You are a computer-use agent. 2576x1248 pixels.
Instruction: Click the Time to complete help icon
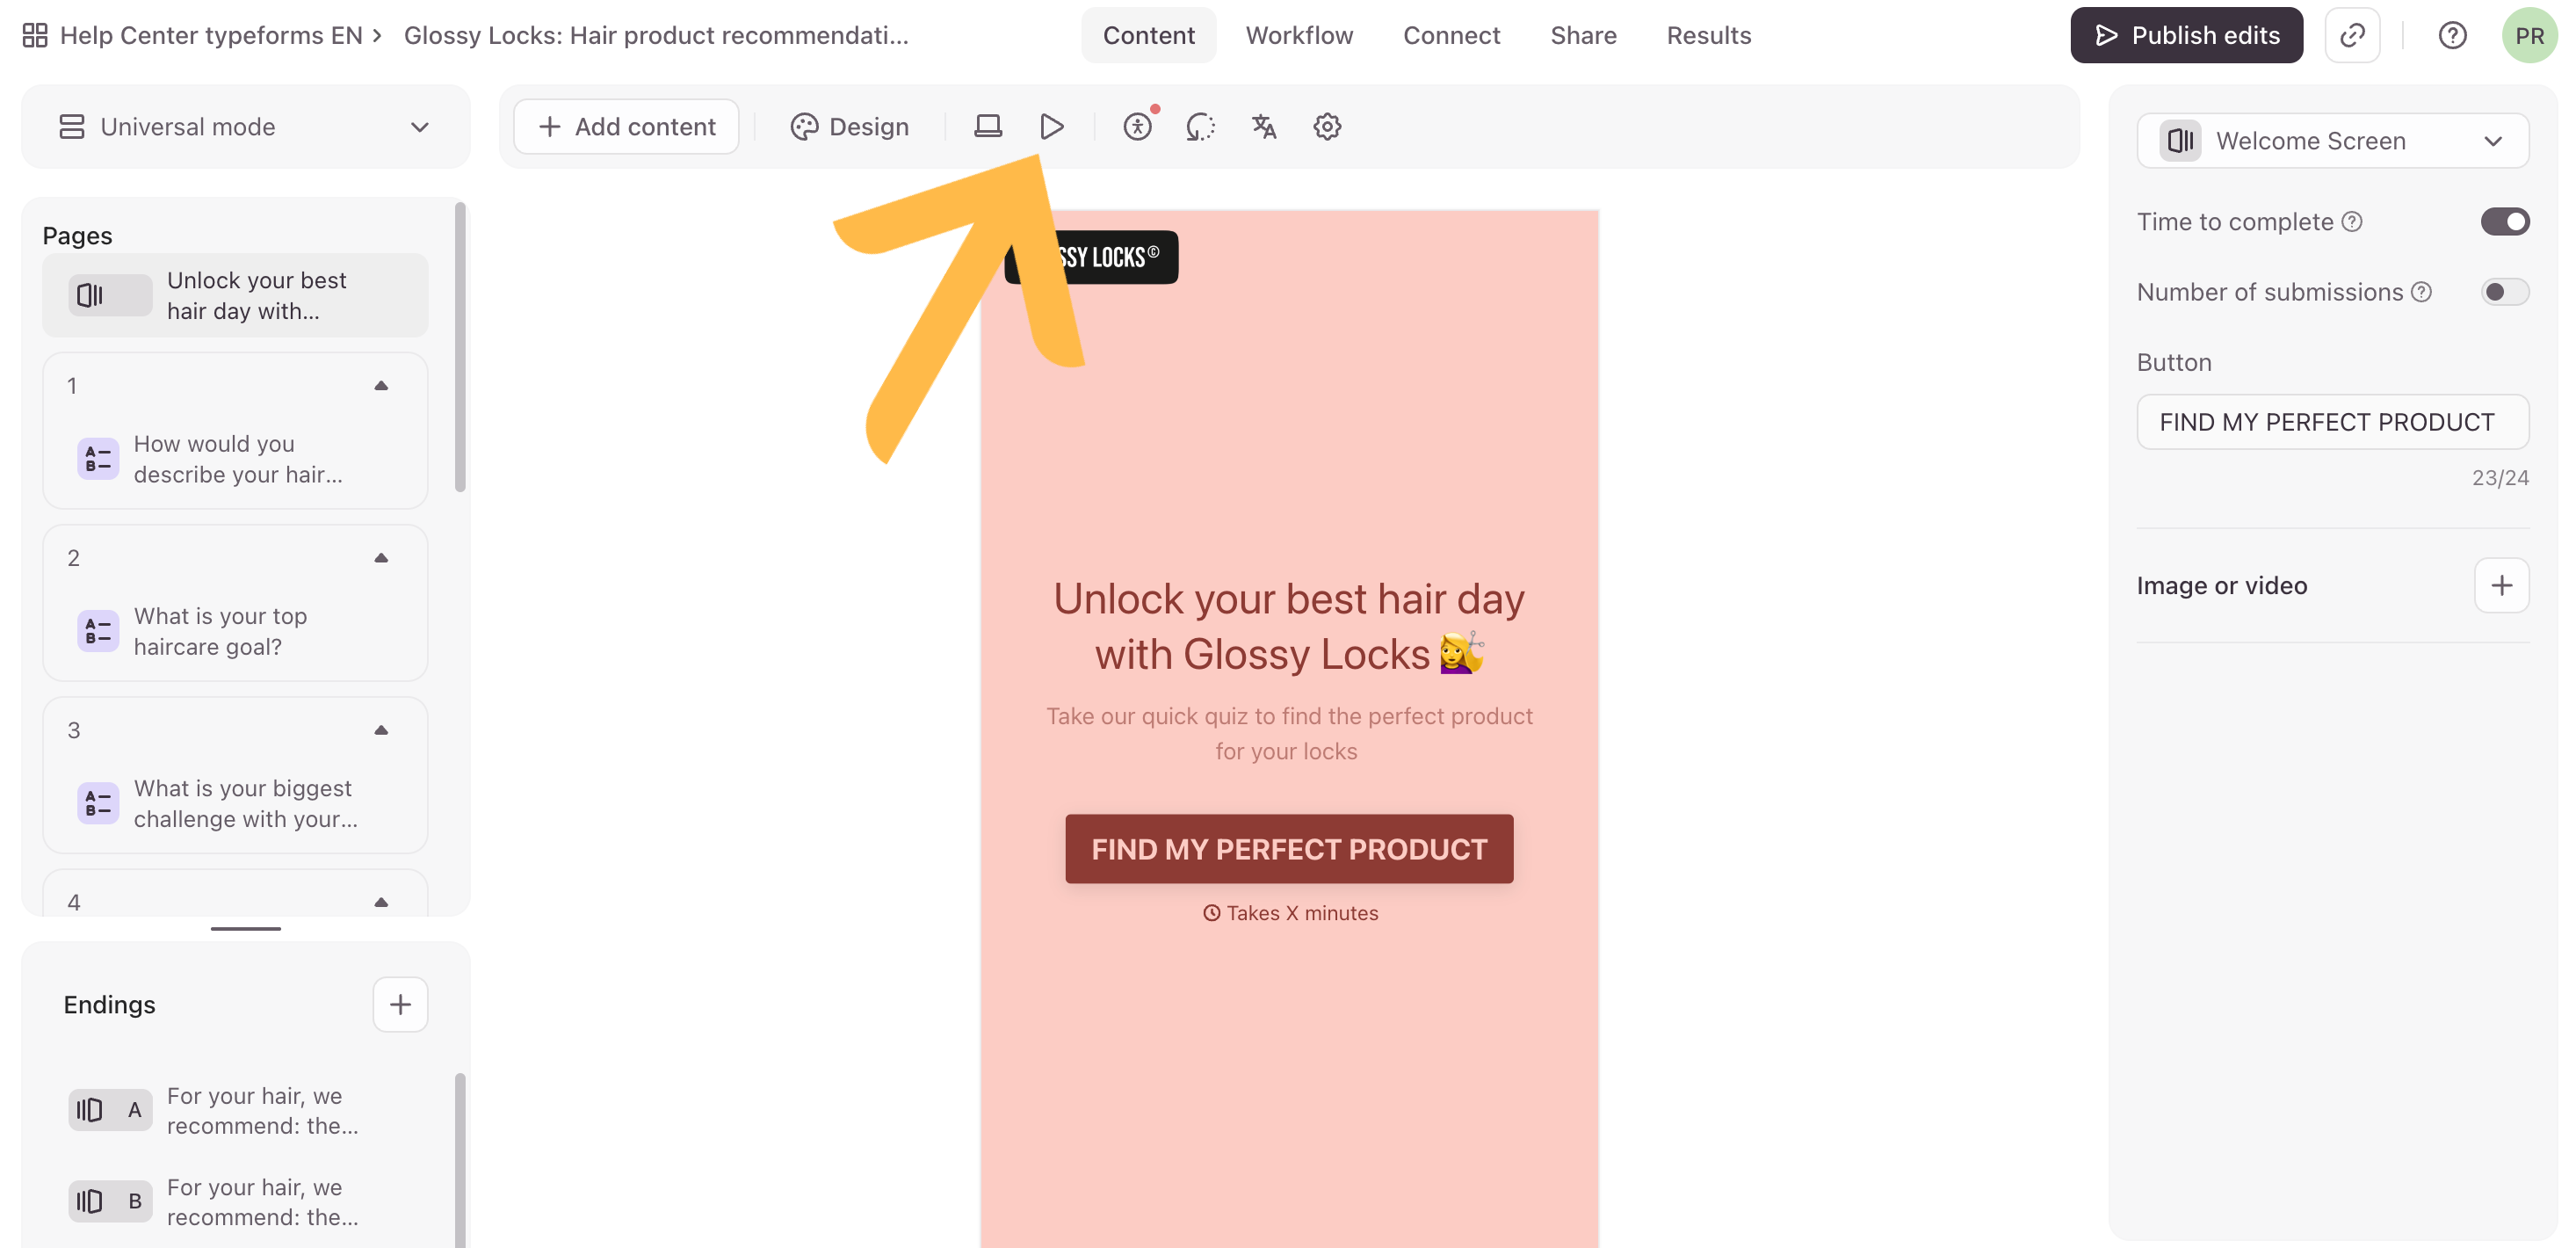click(x=2352, y=222)
